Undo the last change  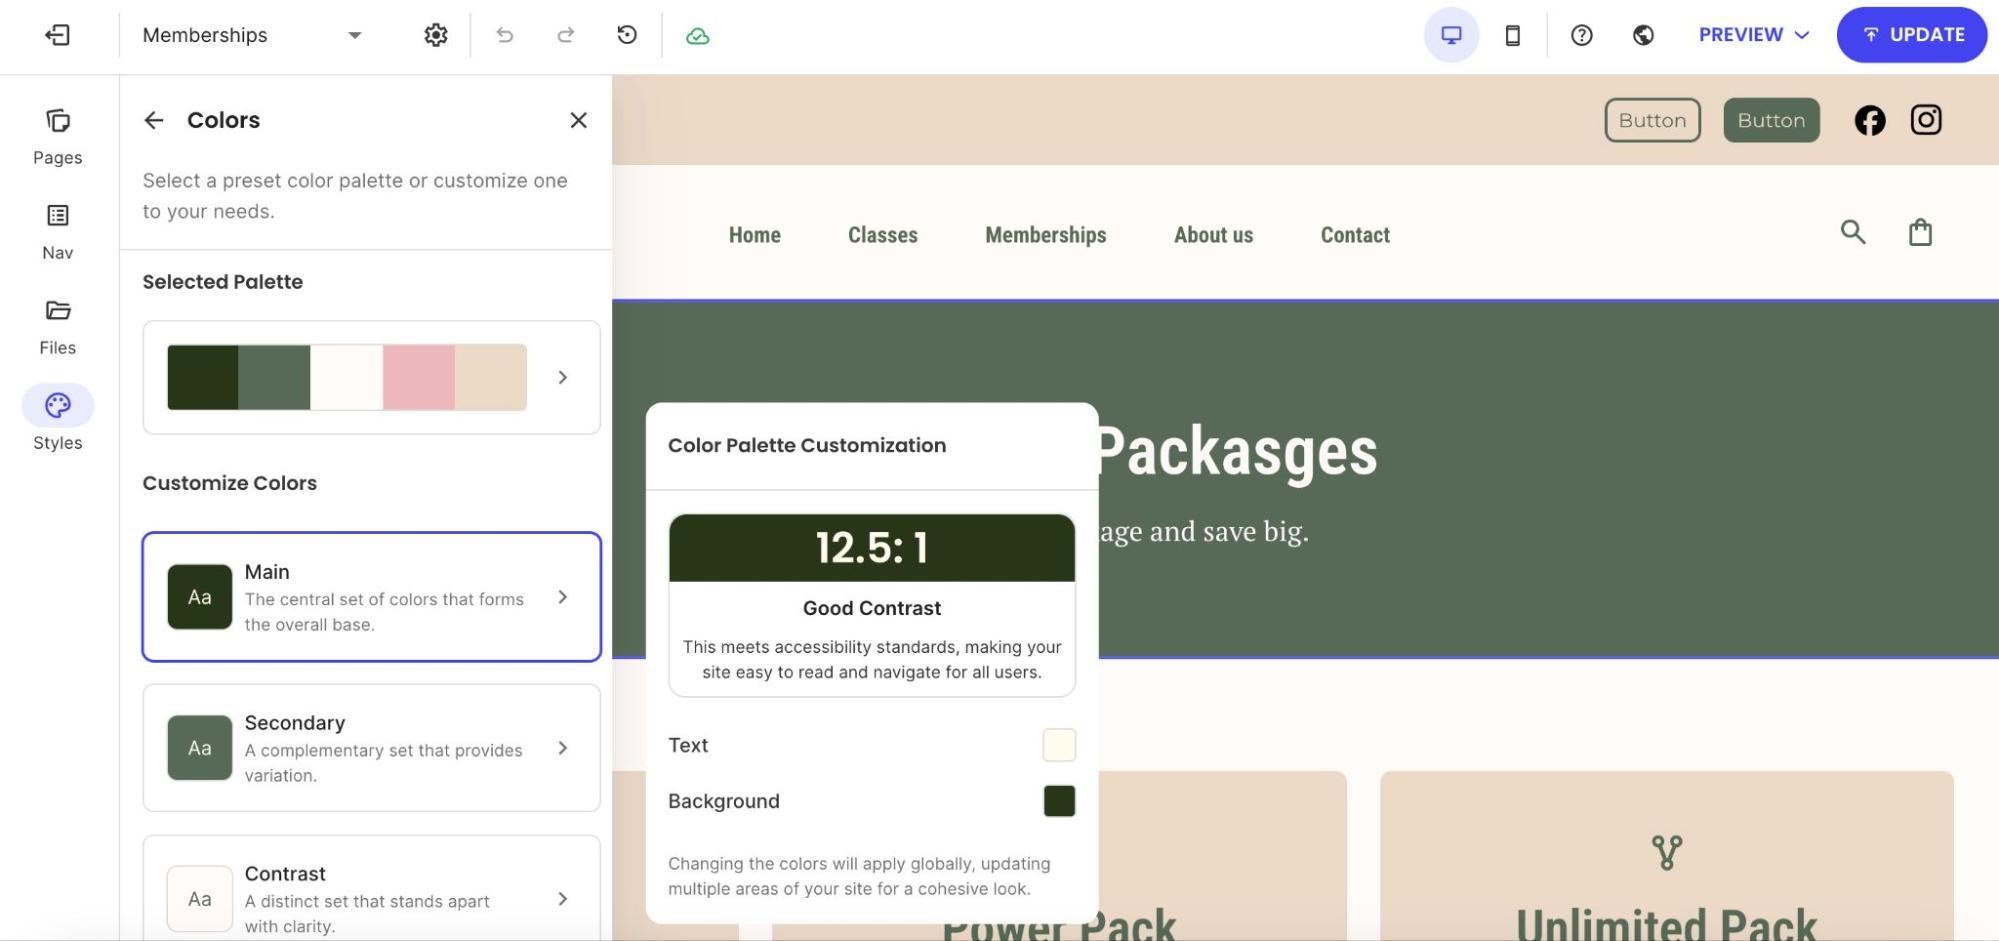coord(505,35)
